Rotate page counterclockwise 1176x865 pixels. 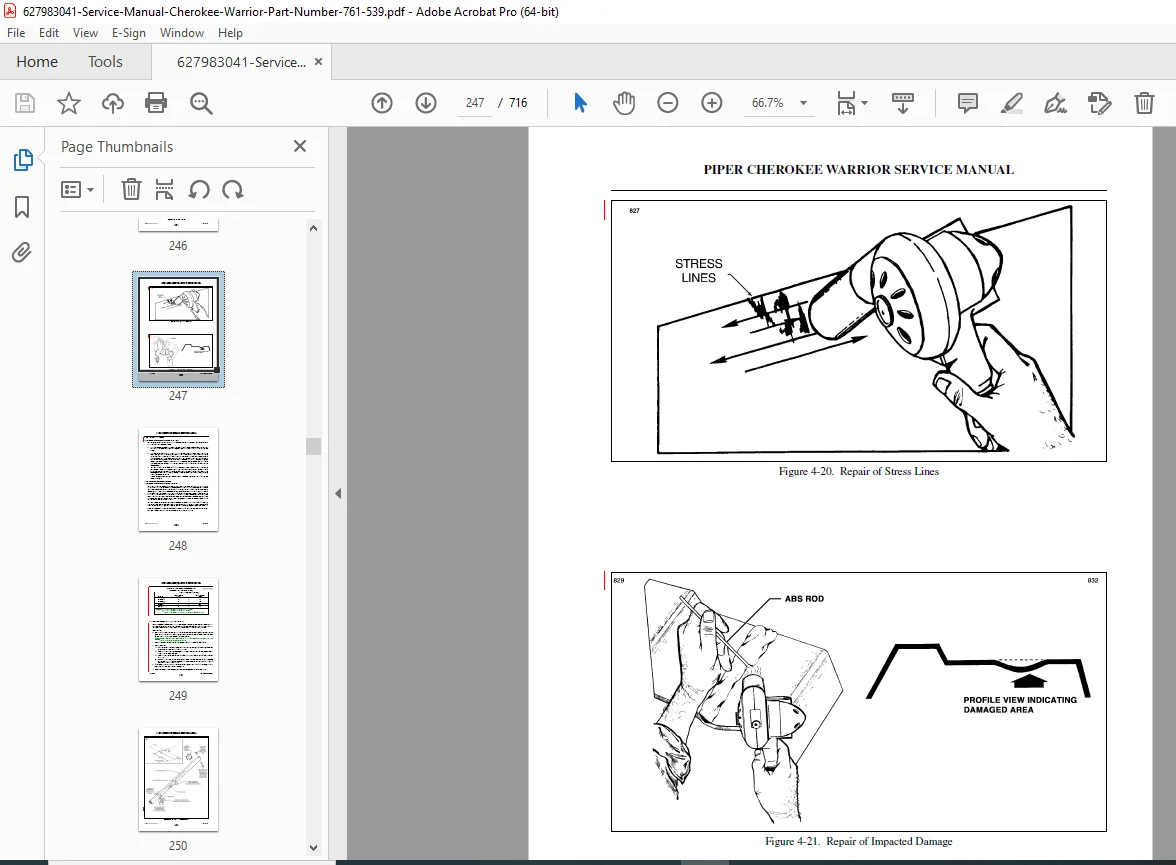pos(199,190)
